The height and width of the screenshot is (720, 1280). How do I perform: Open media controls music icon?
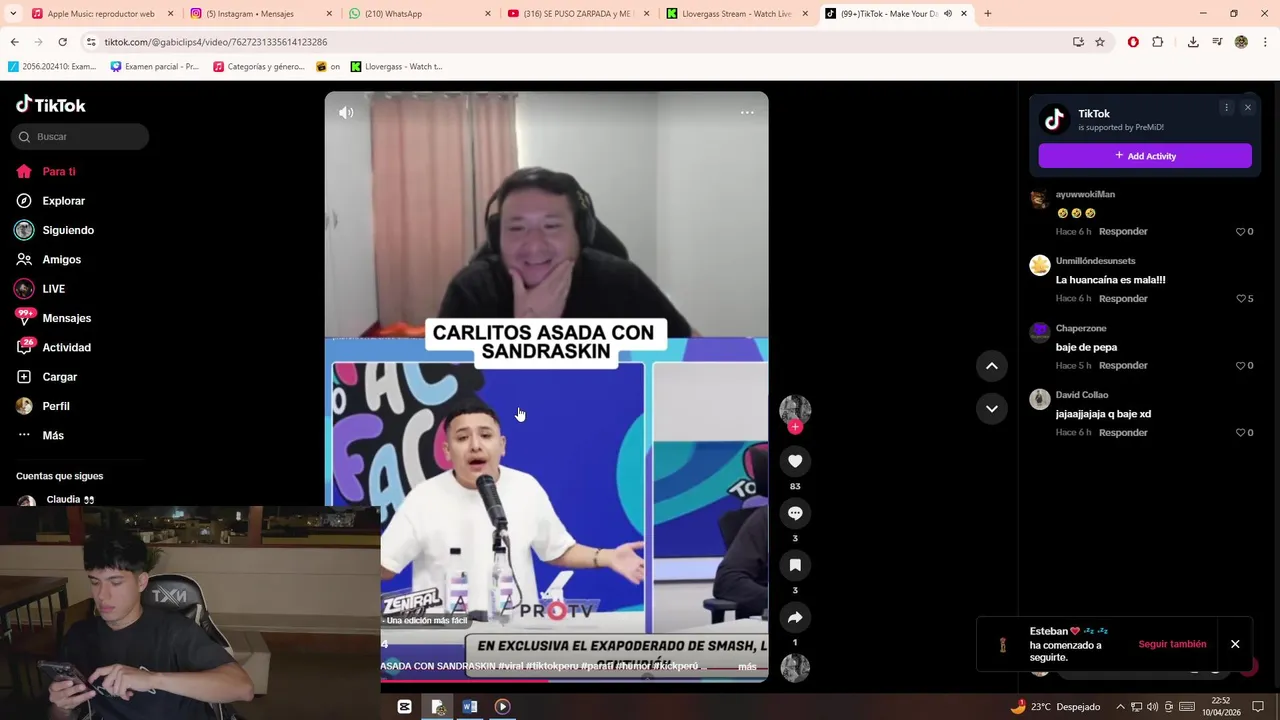click(1217, 42)
